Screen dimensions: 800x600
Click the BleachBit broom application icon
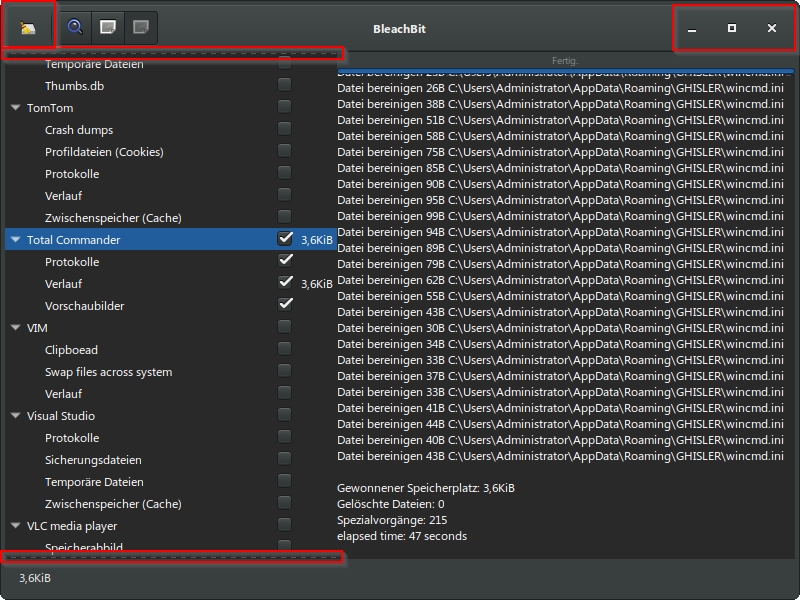click(27, 27)
